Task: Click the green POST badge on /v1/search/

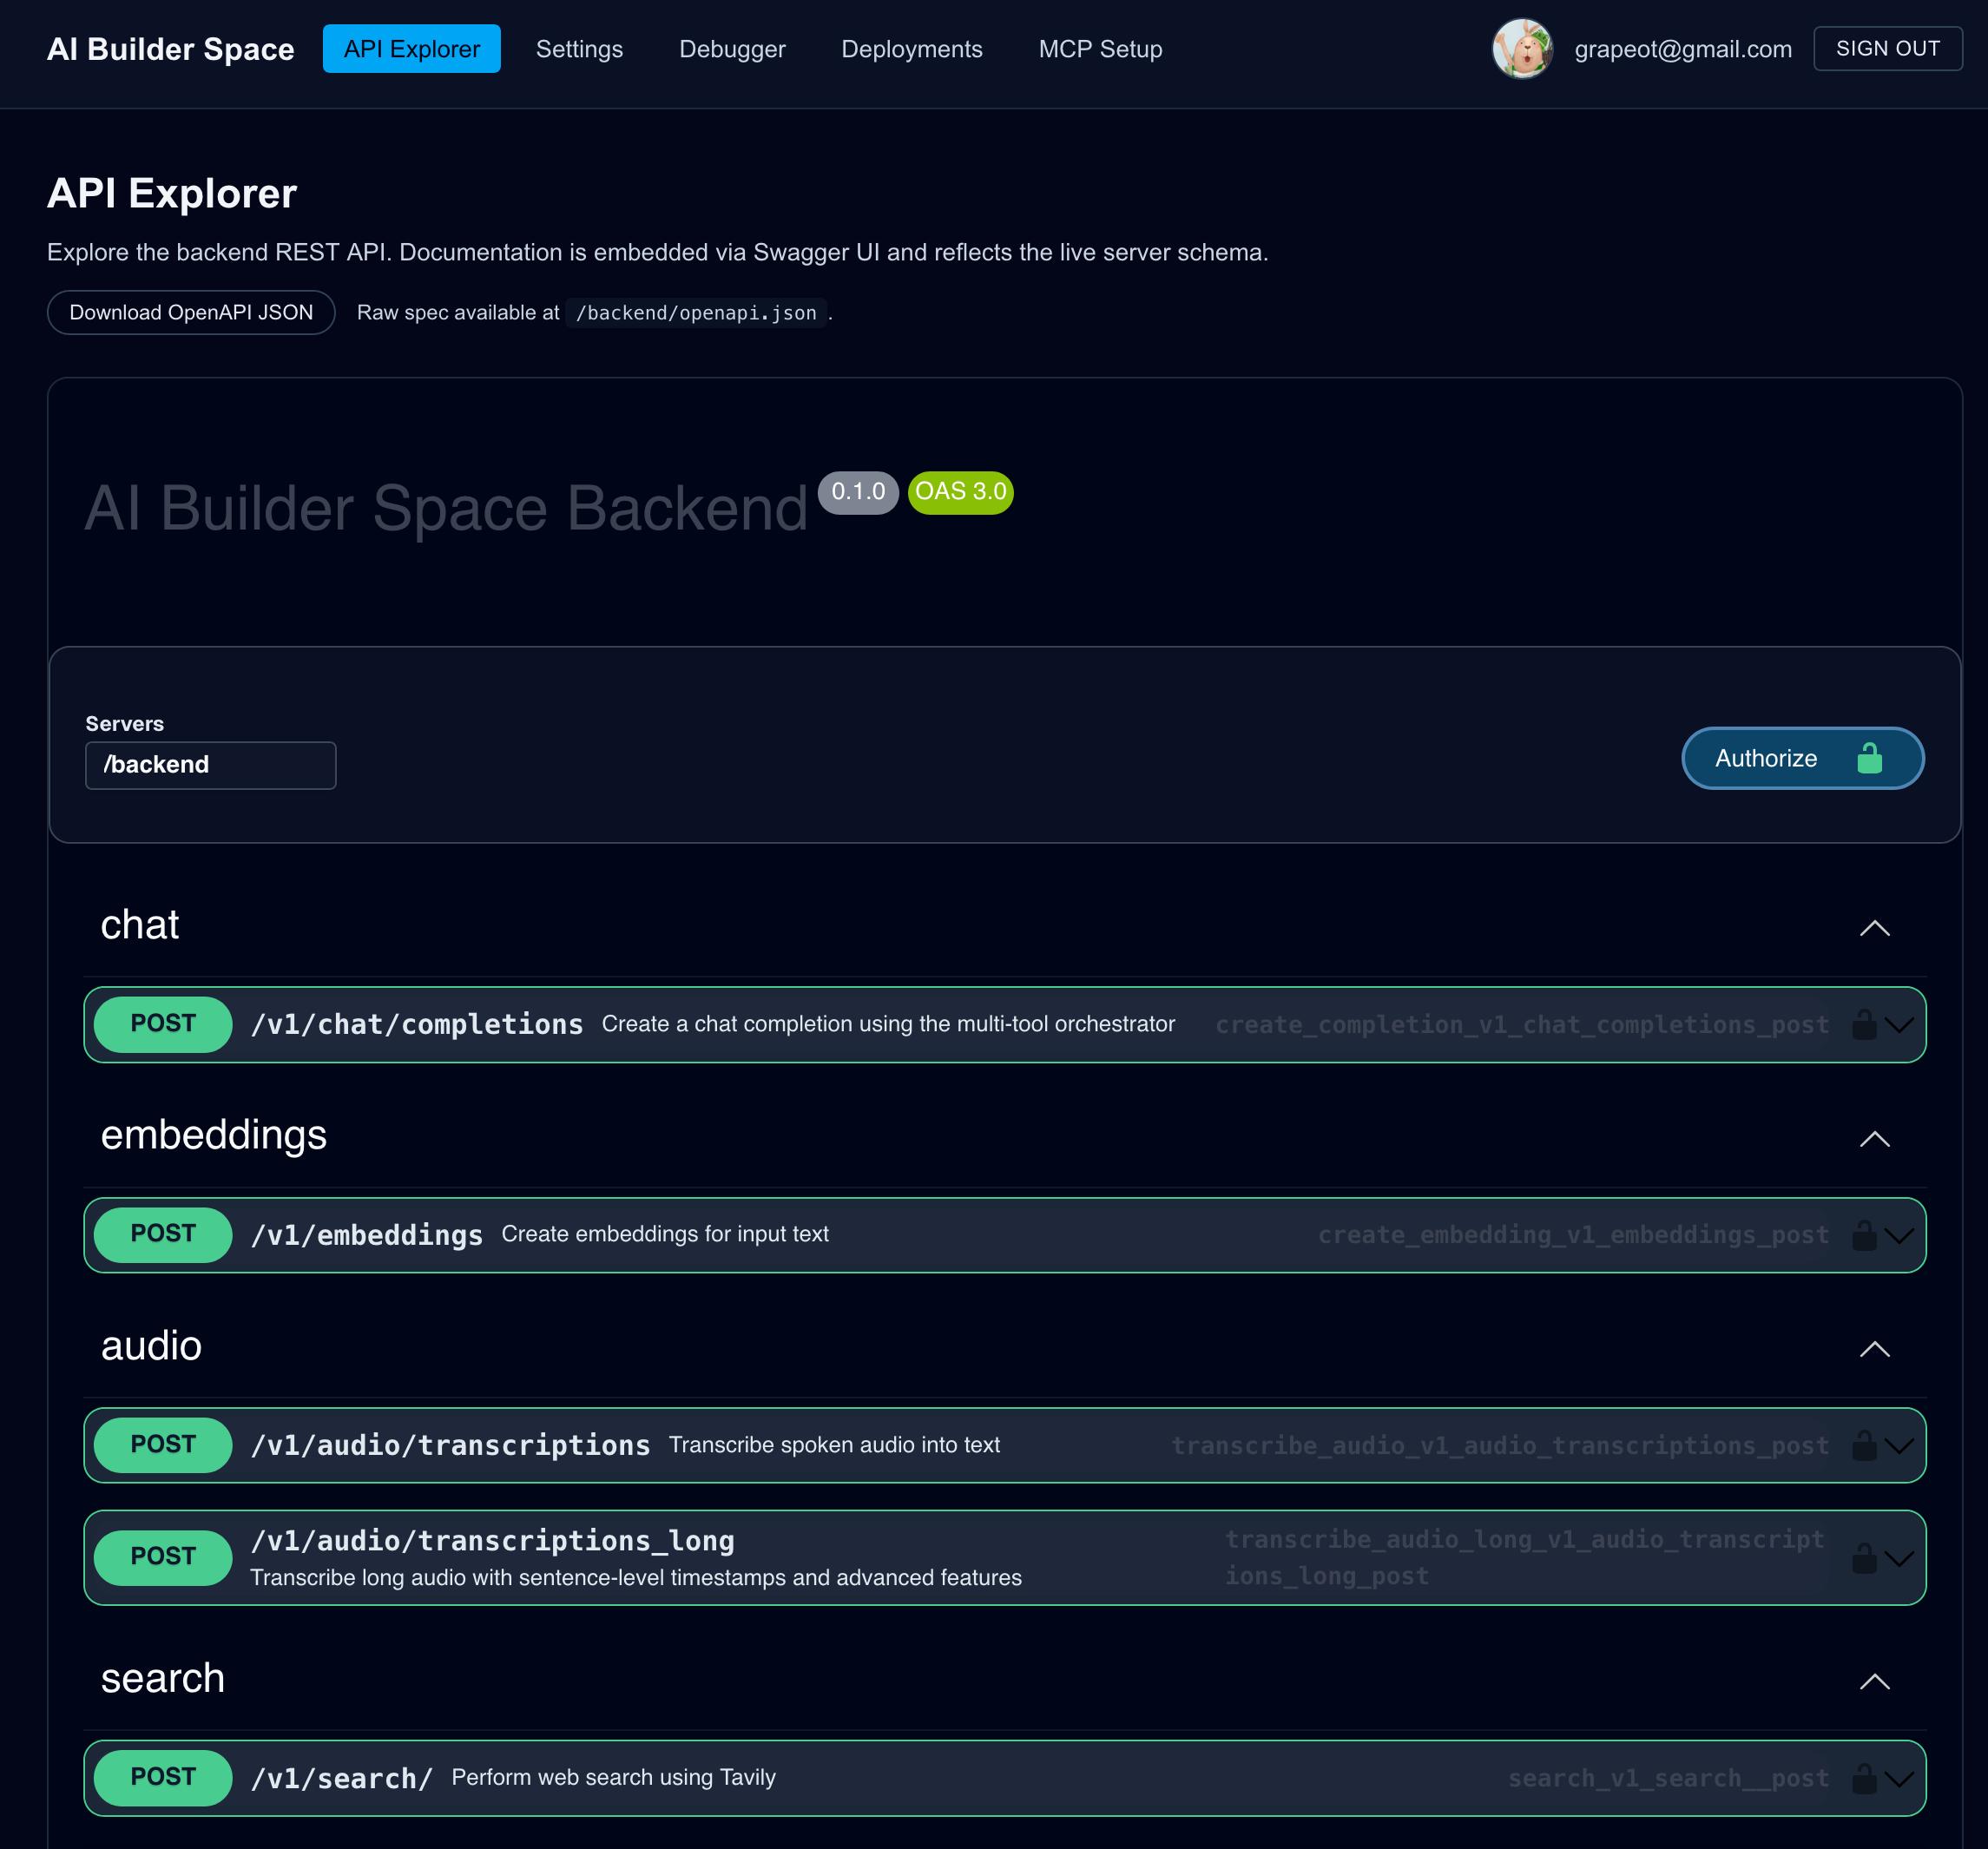Action: click(x=162, y=1777)
